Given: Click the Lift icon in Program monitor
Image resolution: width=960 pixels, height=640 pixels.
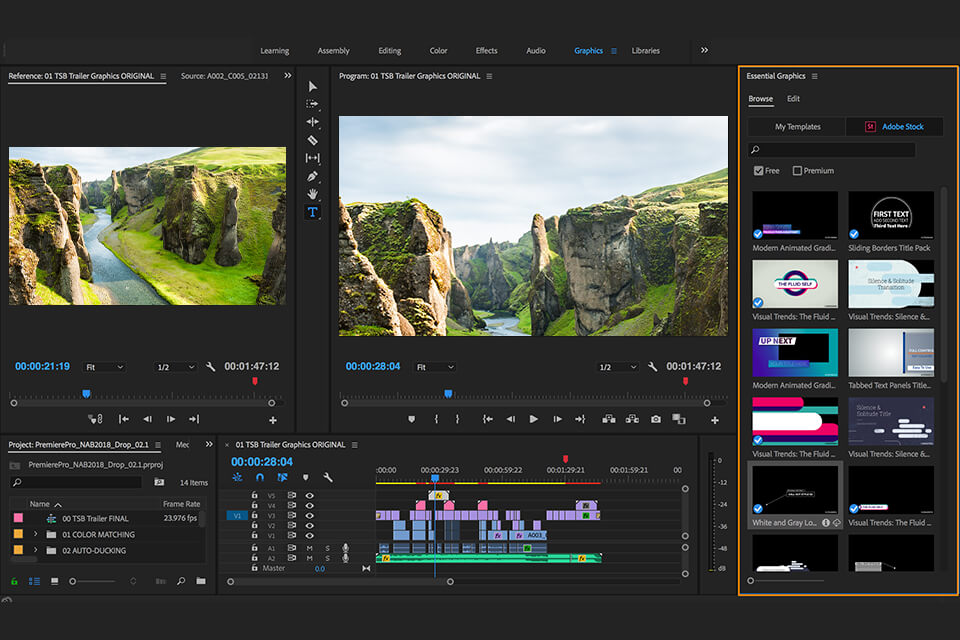Looking at the screenshot, I should [608, 420].
